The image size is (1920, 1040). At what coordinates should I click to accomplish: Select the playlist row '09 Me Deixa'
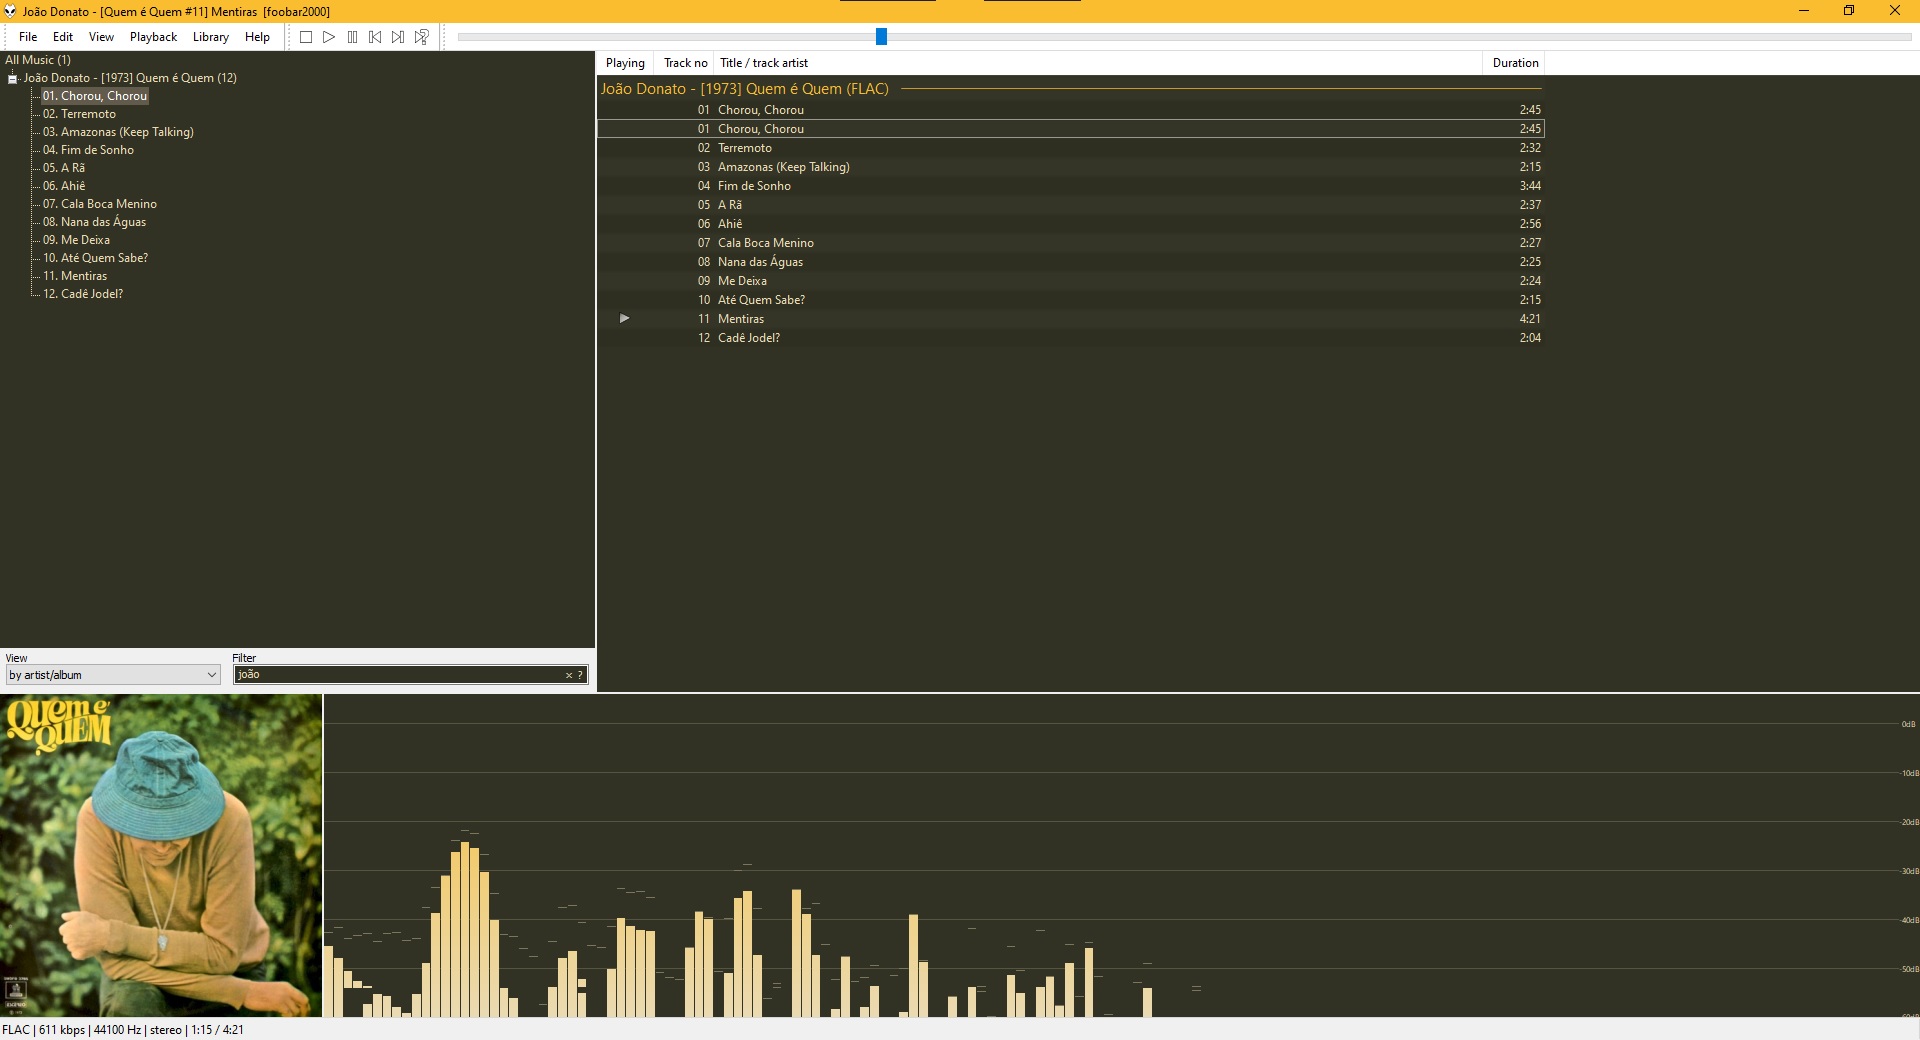tap(1071, 281)
